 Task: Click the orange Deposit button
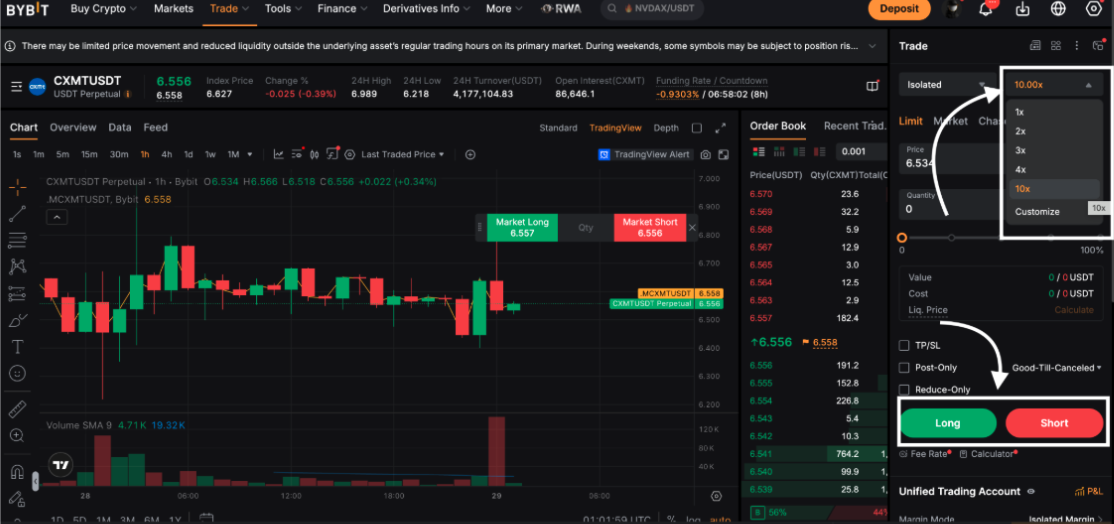click(x=899, y=9)
